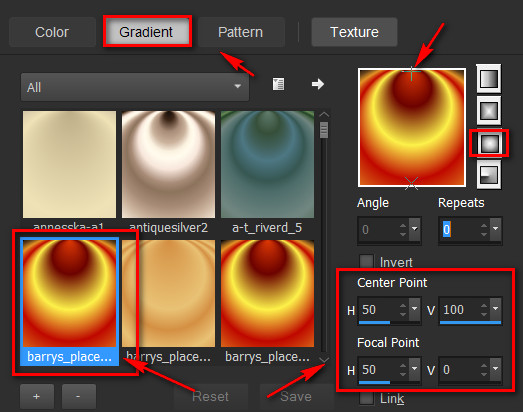Screen dimensions: 523x412
Task: Click the white right arrow icon
Action: coord(318,84)
